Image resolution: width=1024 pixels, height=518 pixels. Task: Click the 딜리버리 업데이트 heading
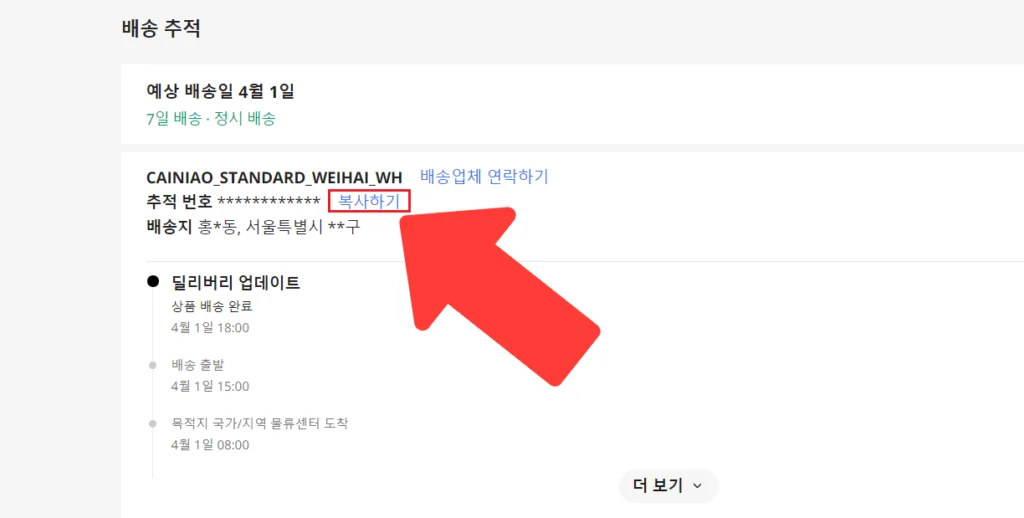click(236, 282)
